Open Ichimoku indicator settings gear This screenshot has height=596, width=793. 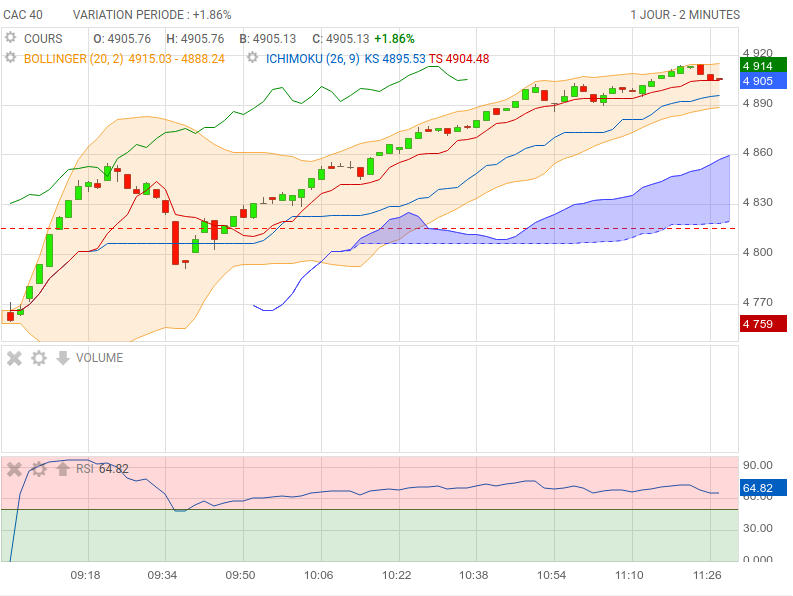pyautogui.click(x=252, y=58)
